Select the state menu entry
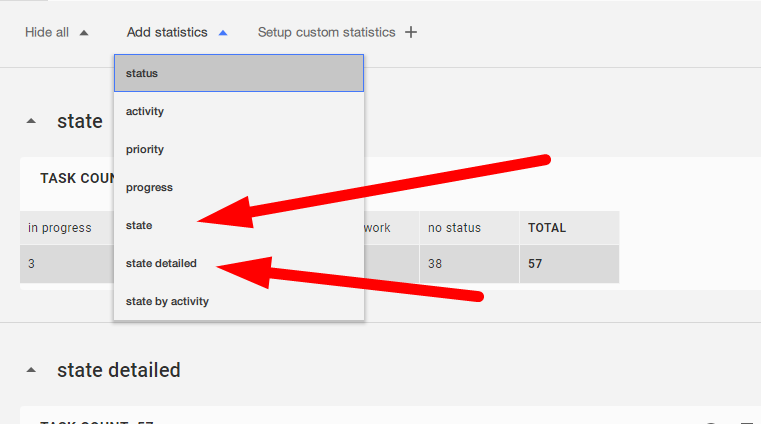 point(239,225)
